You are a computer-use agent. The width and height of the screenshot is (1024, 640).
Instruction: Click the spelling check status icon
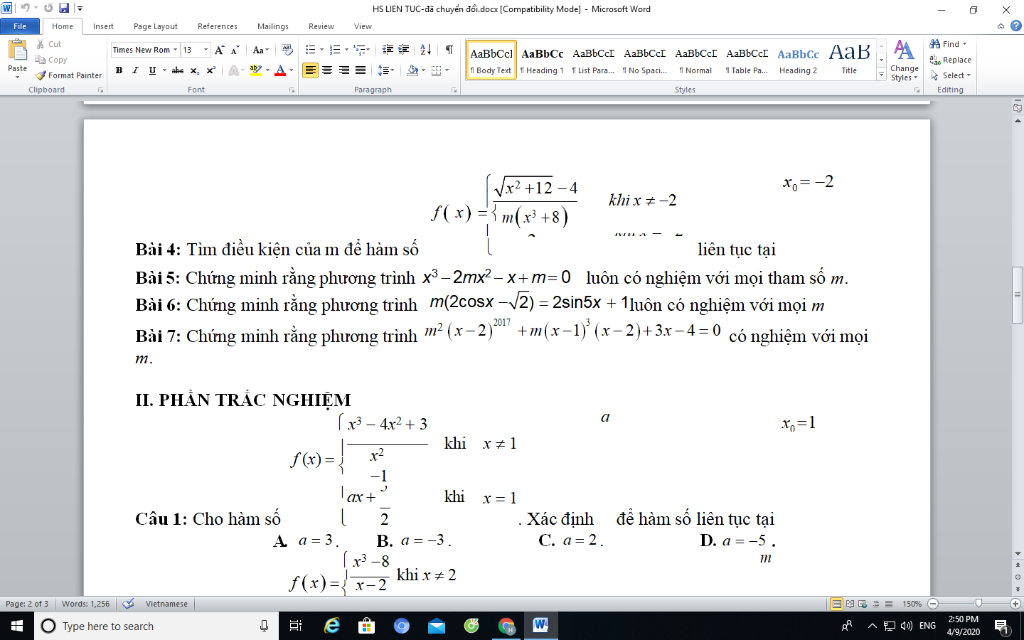point(129,604)
